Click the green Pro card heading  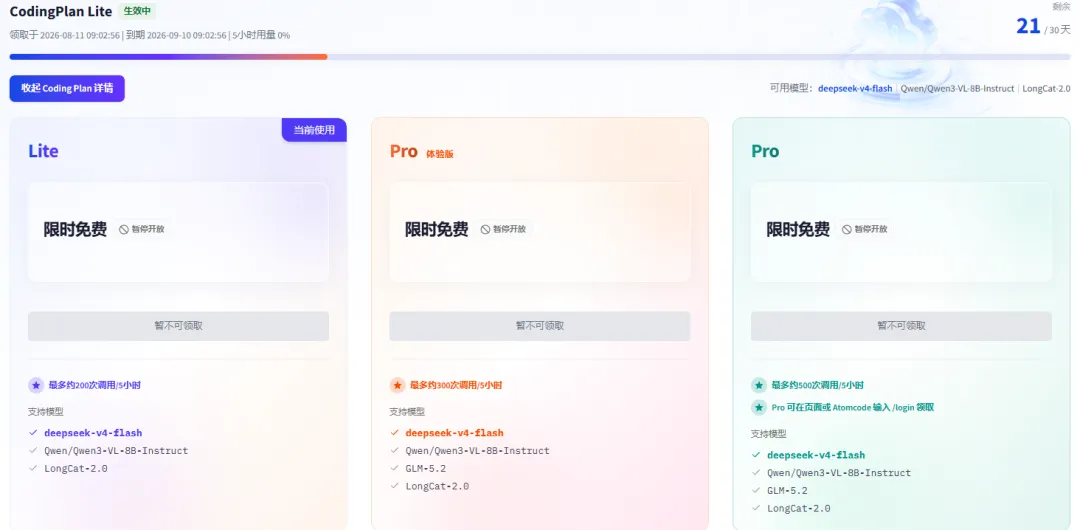[765, 151]
